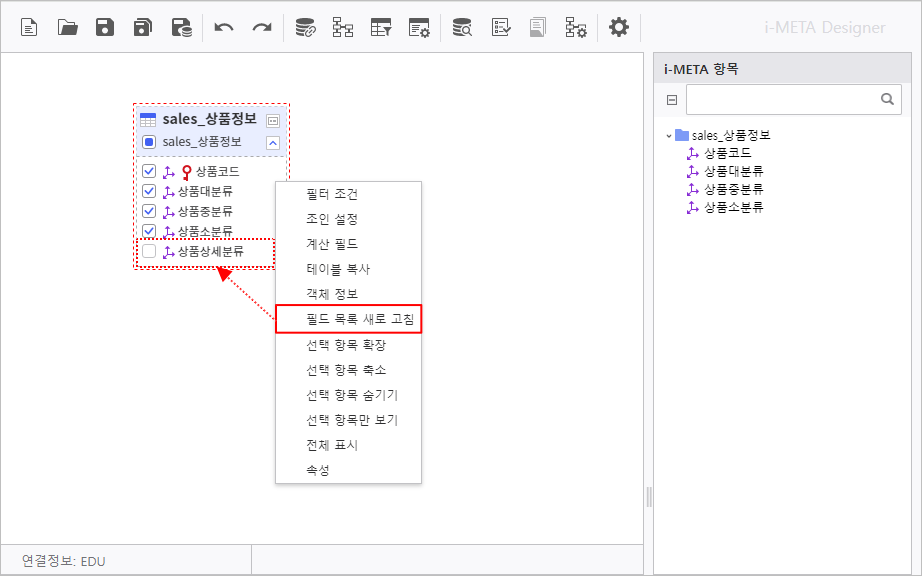Click the 연결정보: EDU status text

click(64, 561)
